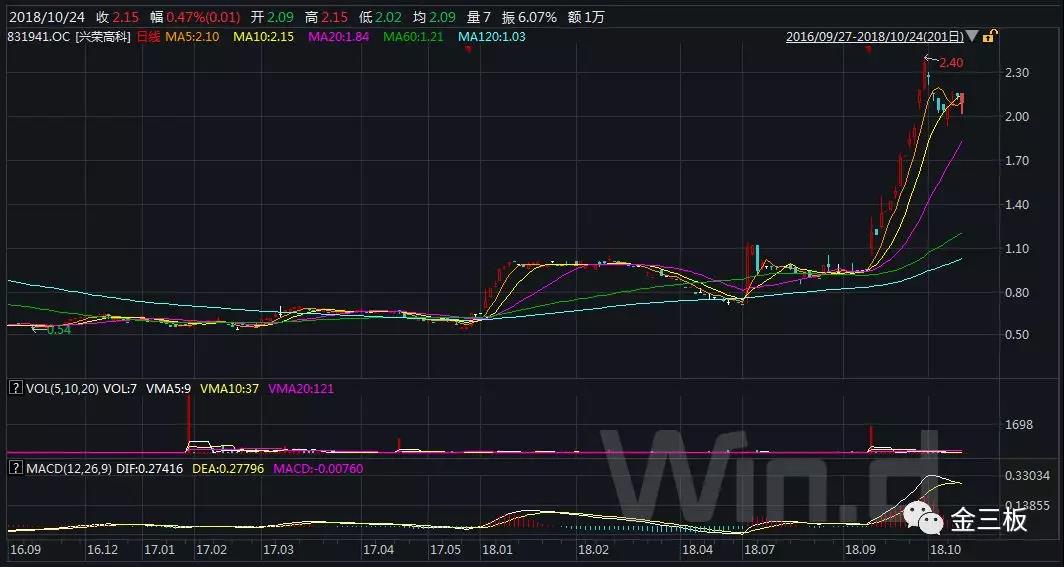Toggle the MA5 moving average line
Image resolution: width=1064 pixels, height=567 pixels.
click(x=193, y=37)
